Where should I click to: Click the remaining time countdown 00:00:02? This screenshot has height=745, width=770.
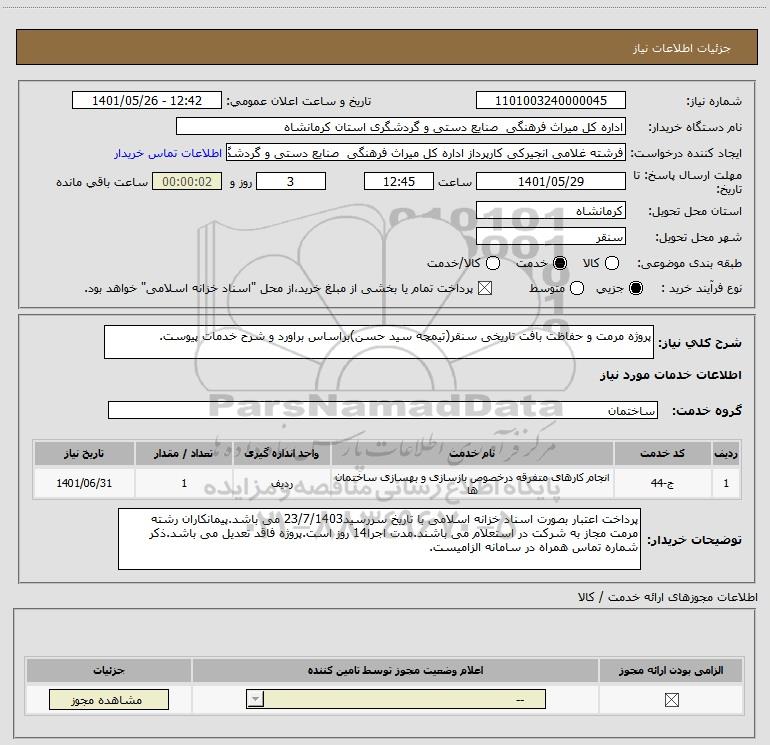187,181
